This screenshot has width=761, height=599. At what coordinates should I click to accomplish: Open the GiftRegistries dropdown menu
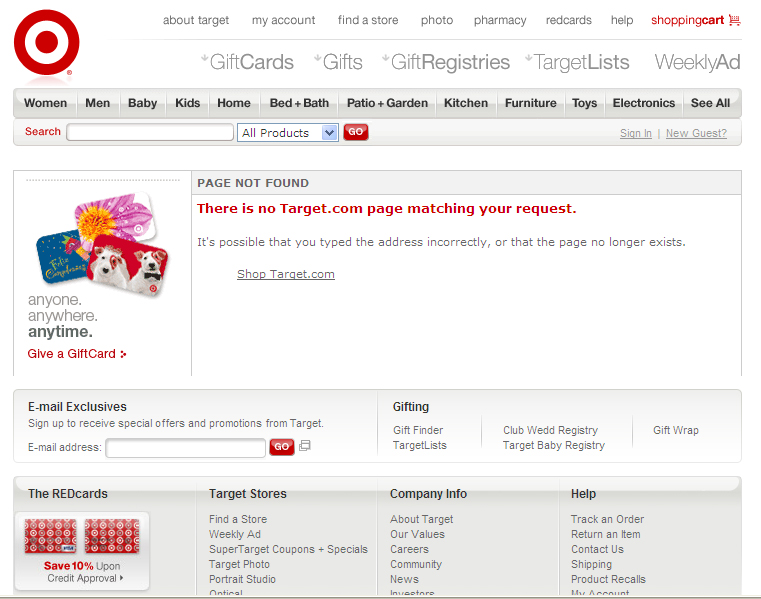coord(448,62)
